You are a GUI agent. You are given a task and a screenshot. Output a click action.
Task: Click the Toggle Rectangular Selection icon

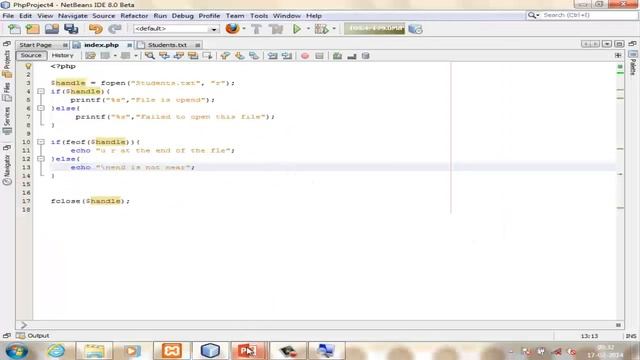pyautogui.click(x=207, y=56)
